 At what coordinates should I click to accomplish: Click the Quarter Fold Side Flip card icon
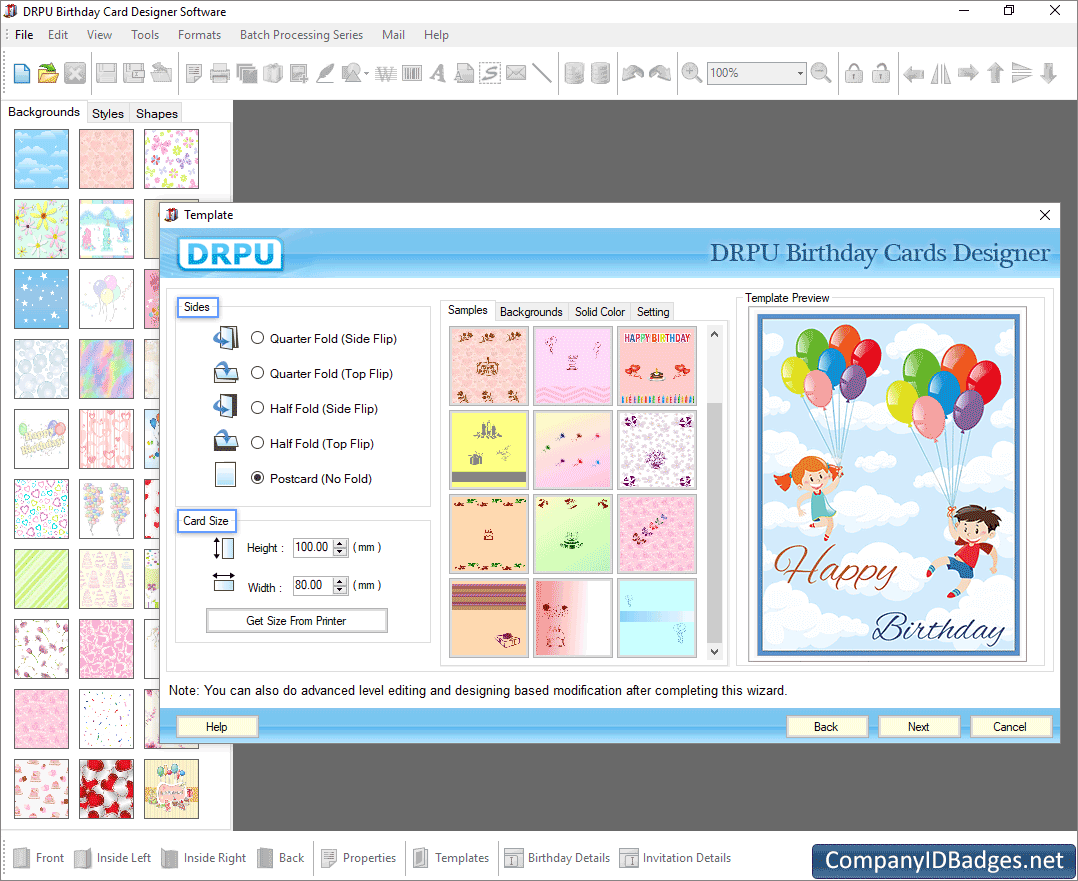[226, 338]
